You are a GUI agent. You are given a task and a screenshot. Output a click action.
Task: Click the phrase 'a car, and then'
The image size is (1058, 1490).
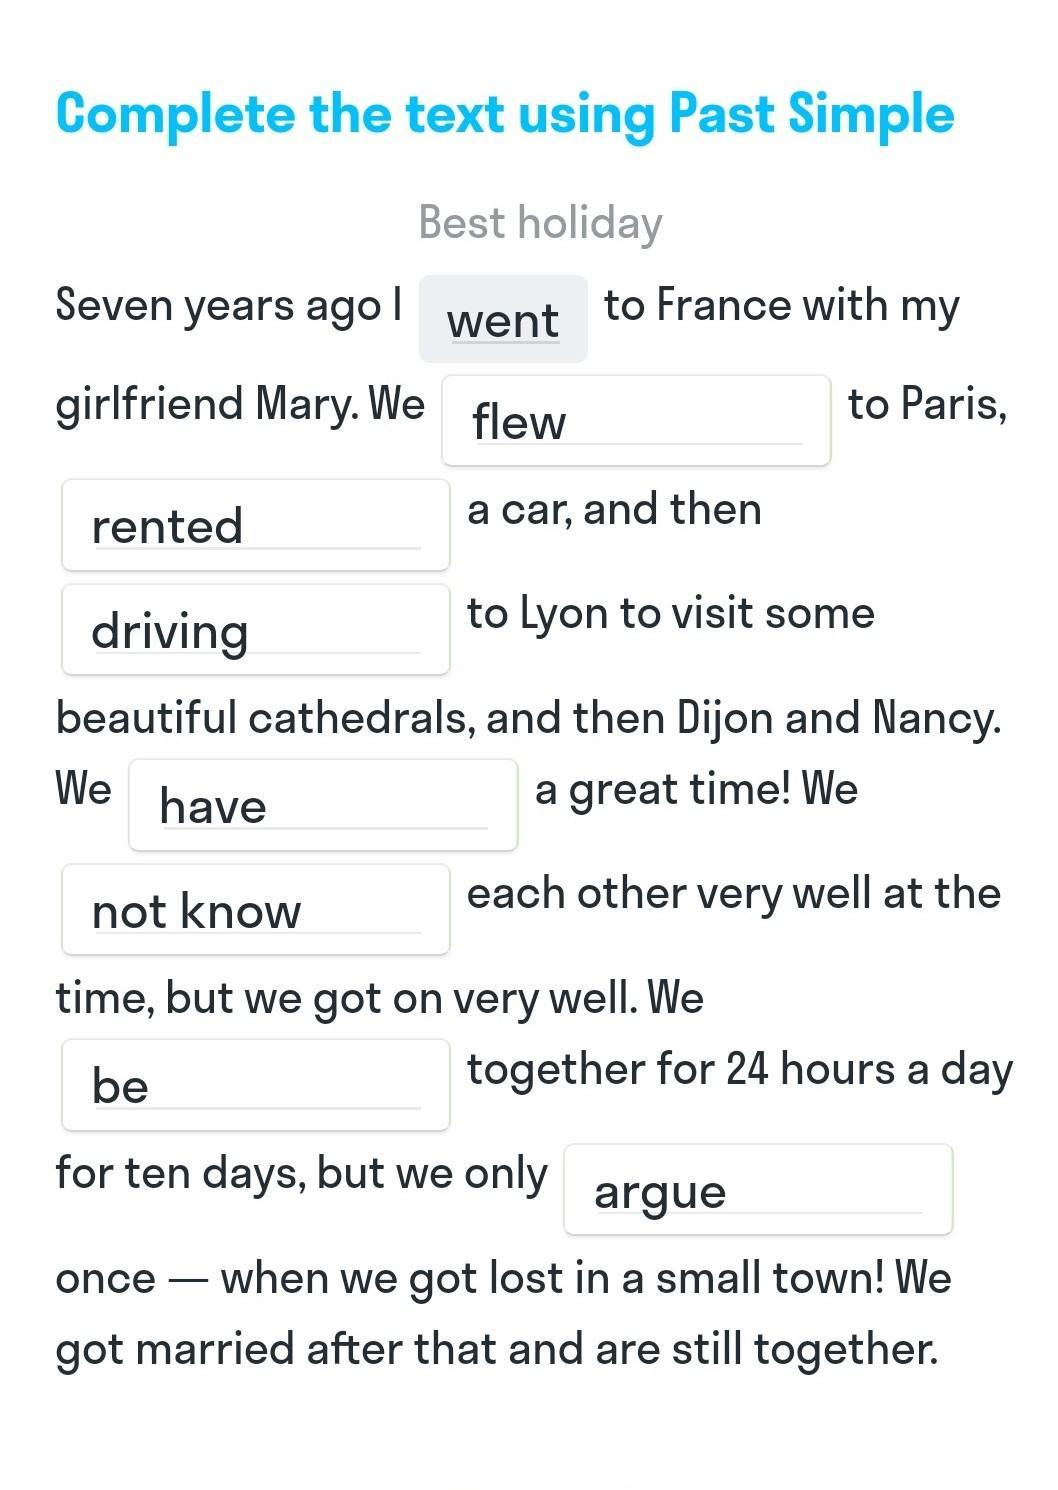[614, 509]
